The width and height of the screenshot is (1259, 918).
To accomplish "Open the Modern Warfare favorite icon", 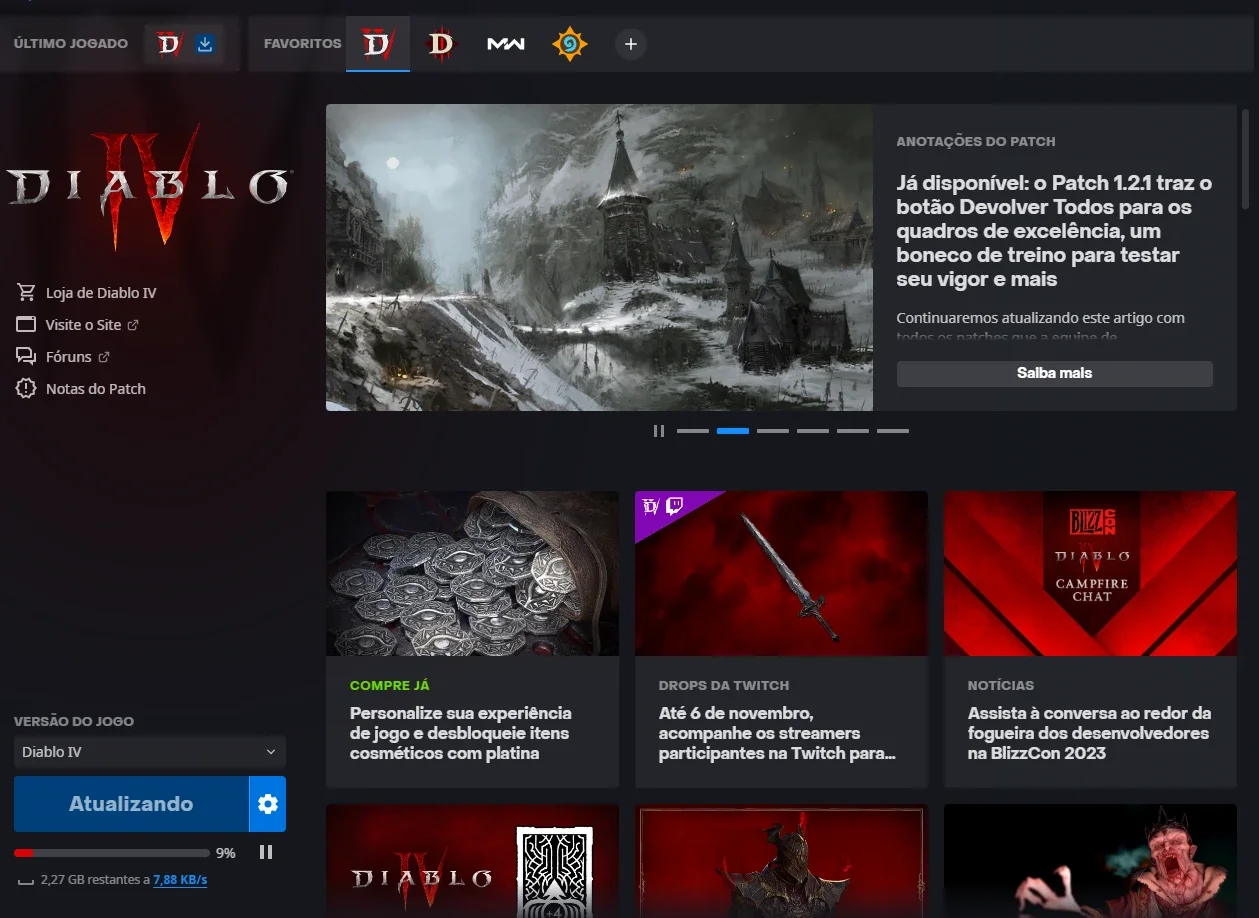I will (506, 44).
